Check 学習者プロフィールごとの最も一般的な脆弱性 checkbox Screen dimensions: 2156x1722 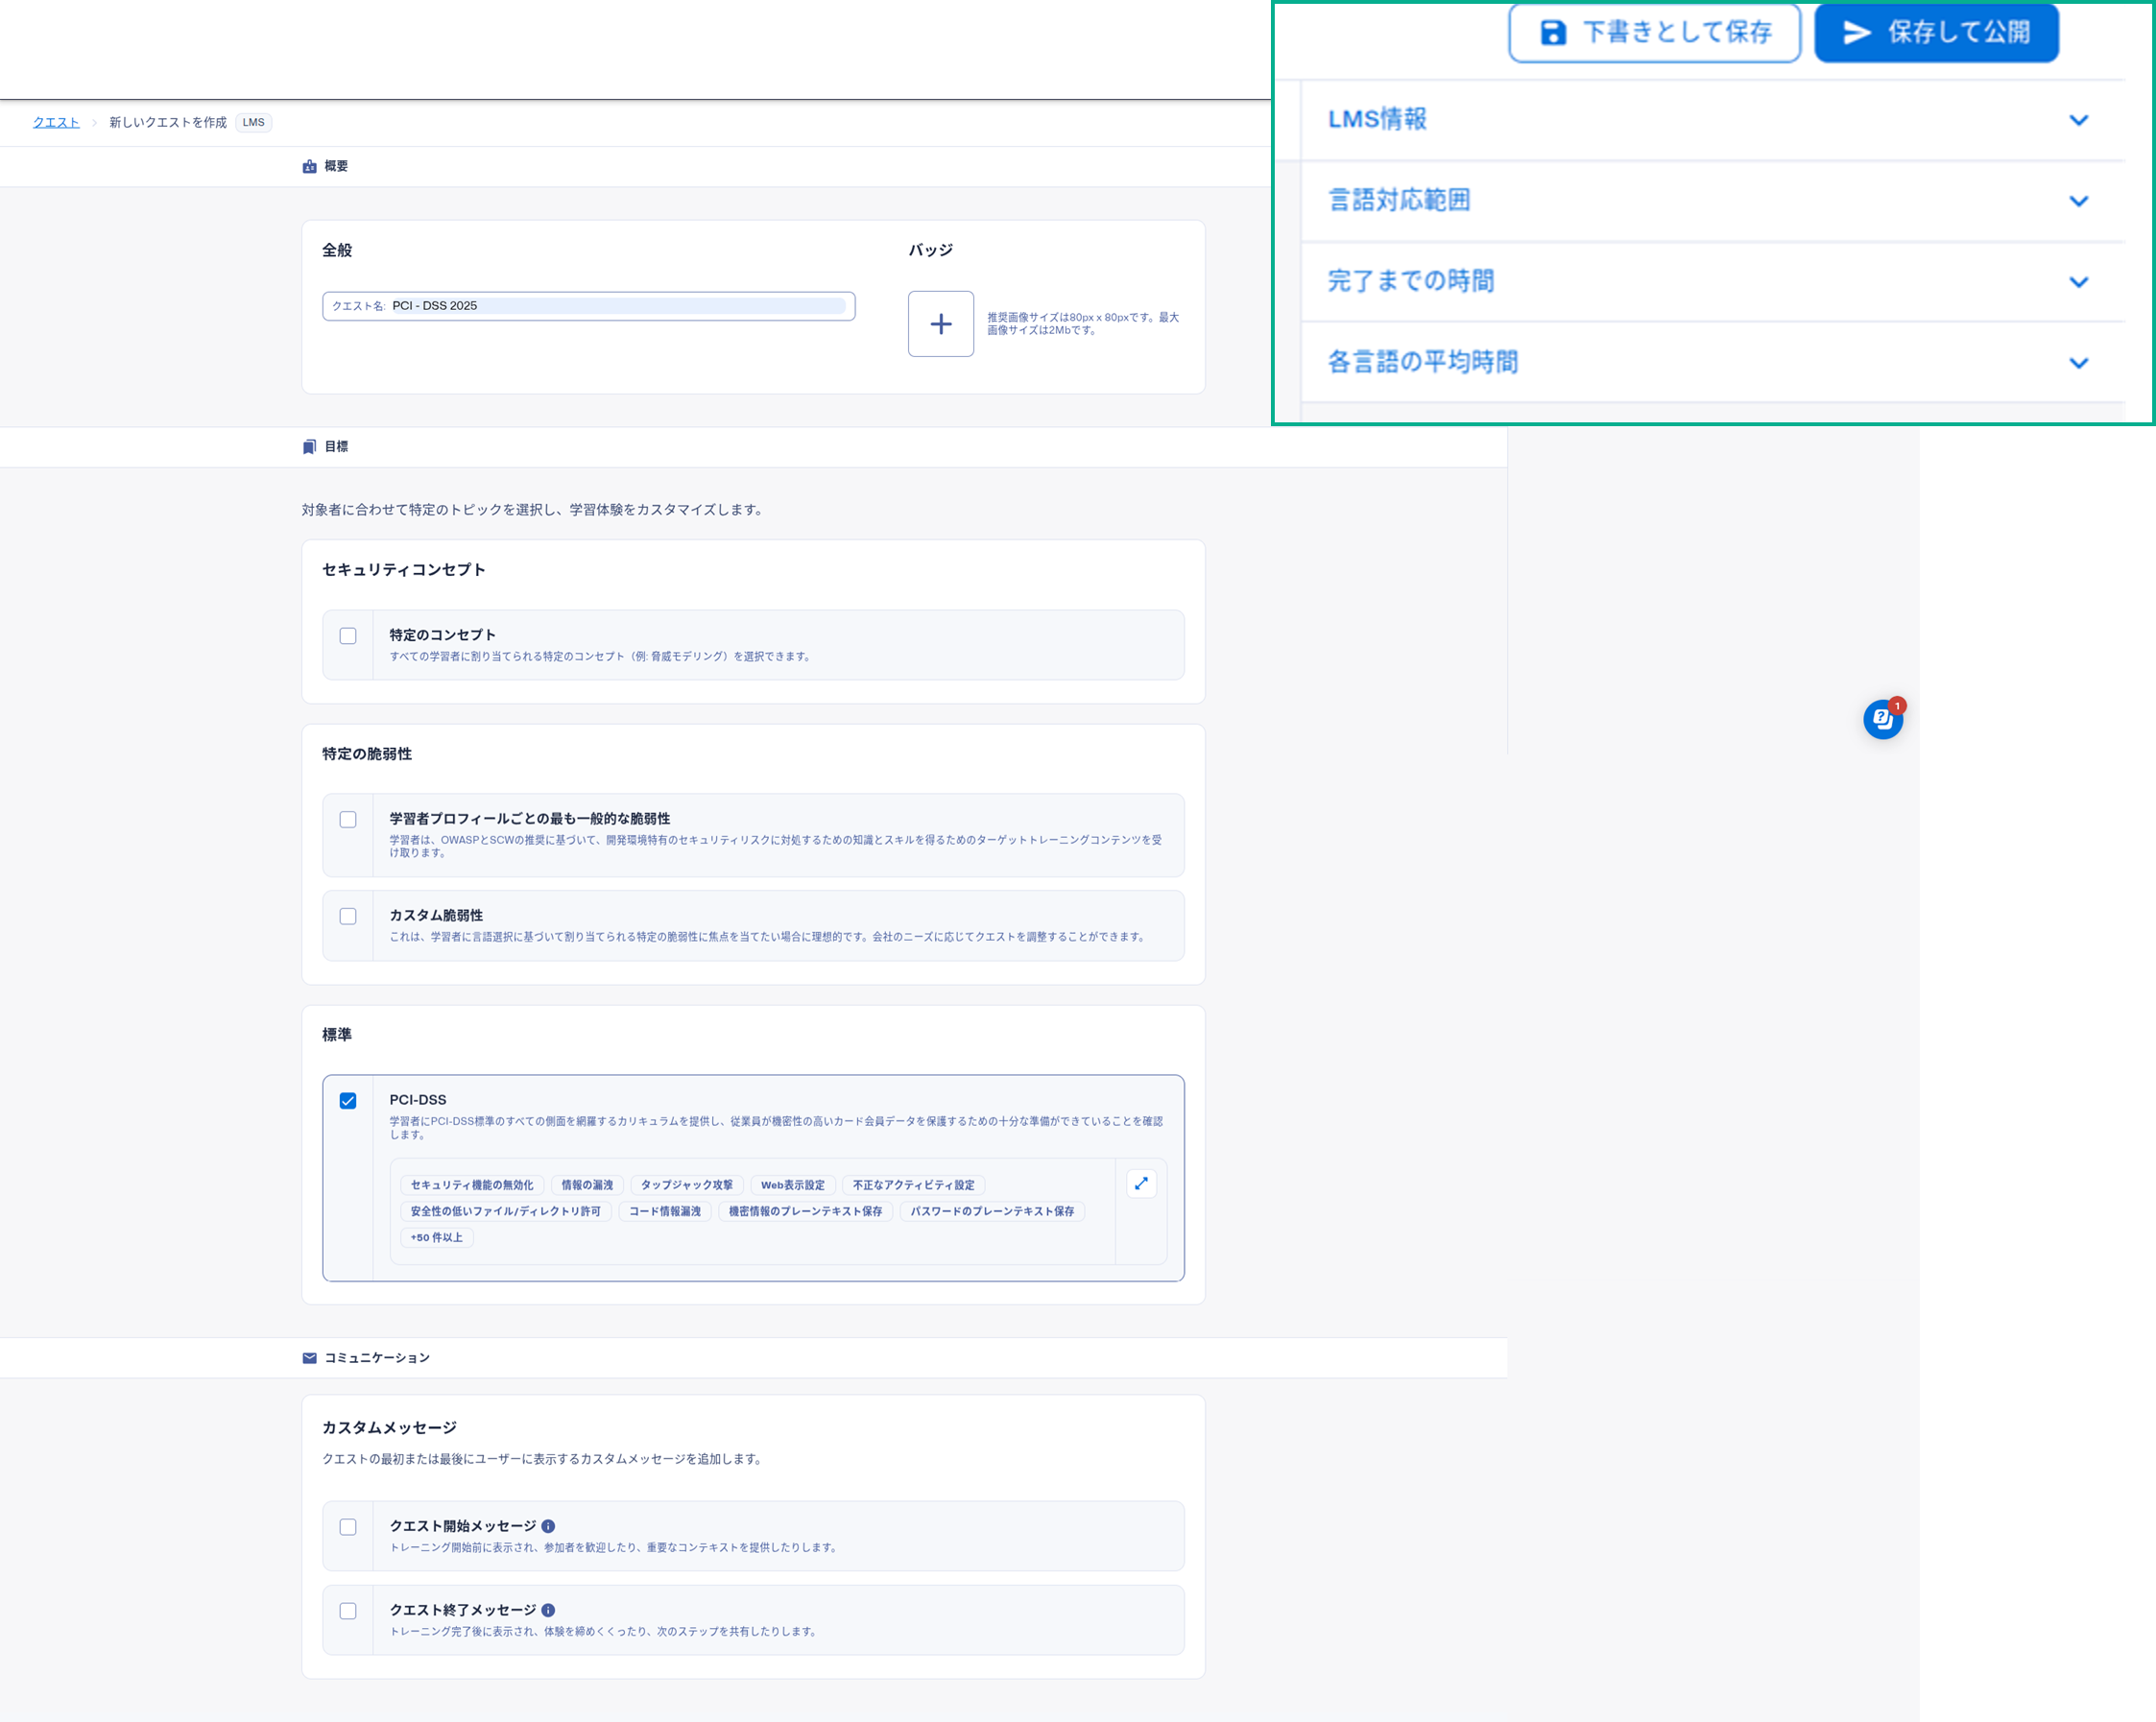(348, 820)
